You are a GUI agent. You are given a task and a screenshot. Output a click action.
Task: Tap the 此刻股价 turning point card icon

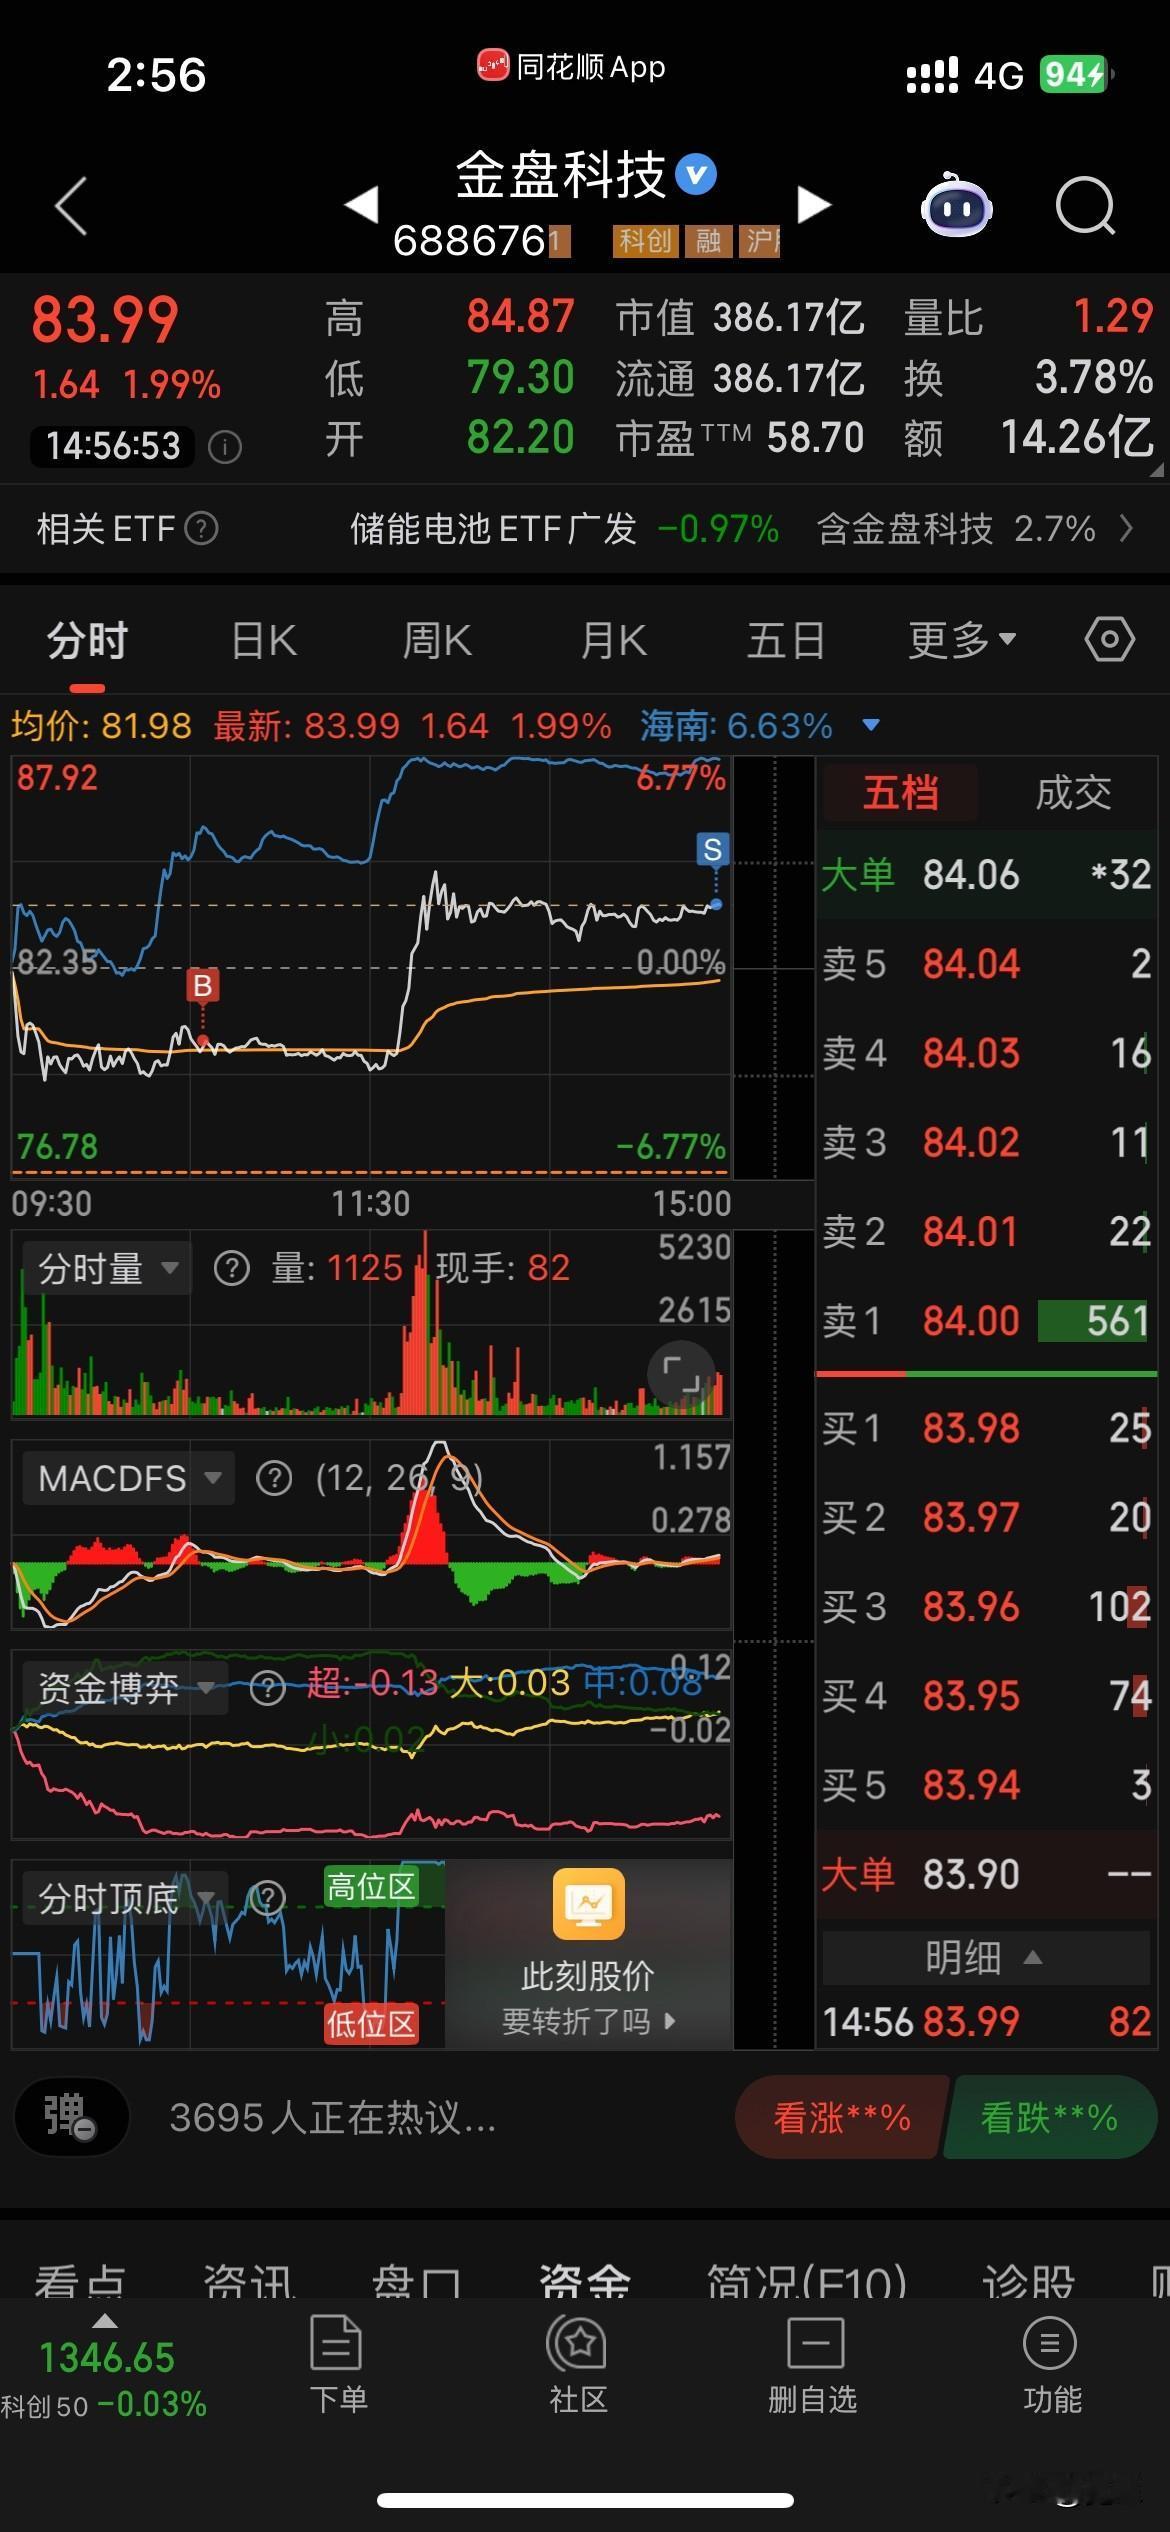click(588, 1903)
